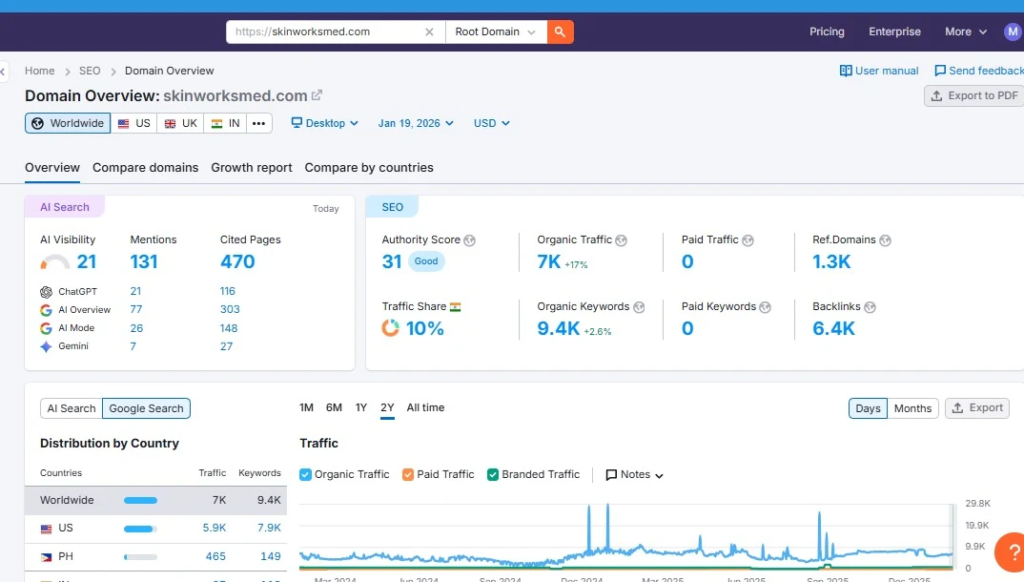Viewport: 1024px width, 582px height.
Task: Open the Root Domain dropdown
Action: [495, 32]
